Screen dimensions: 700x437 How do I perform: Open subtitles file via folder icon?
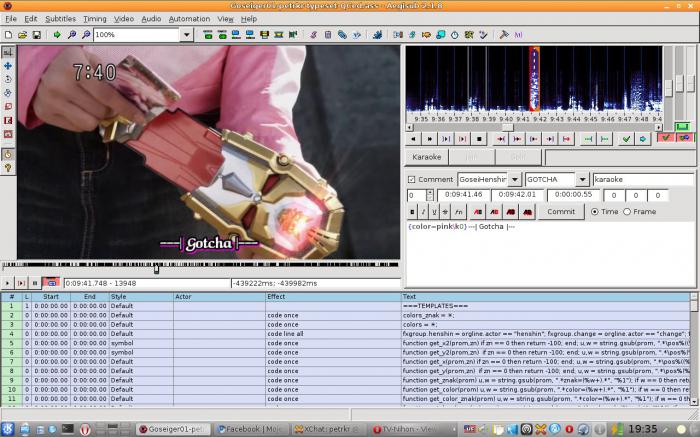click(22, 34)
